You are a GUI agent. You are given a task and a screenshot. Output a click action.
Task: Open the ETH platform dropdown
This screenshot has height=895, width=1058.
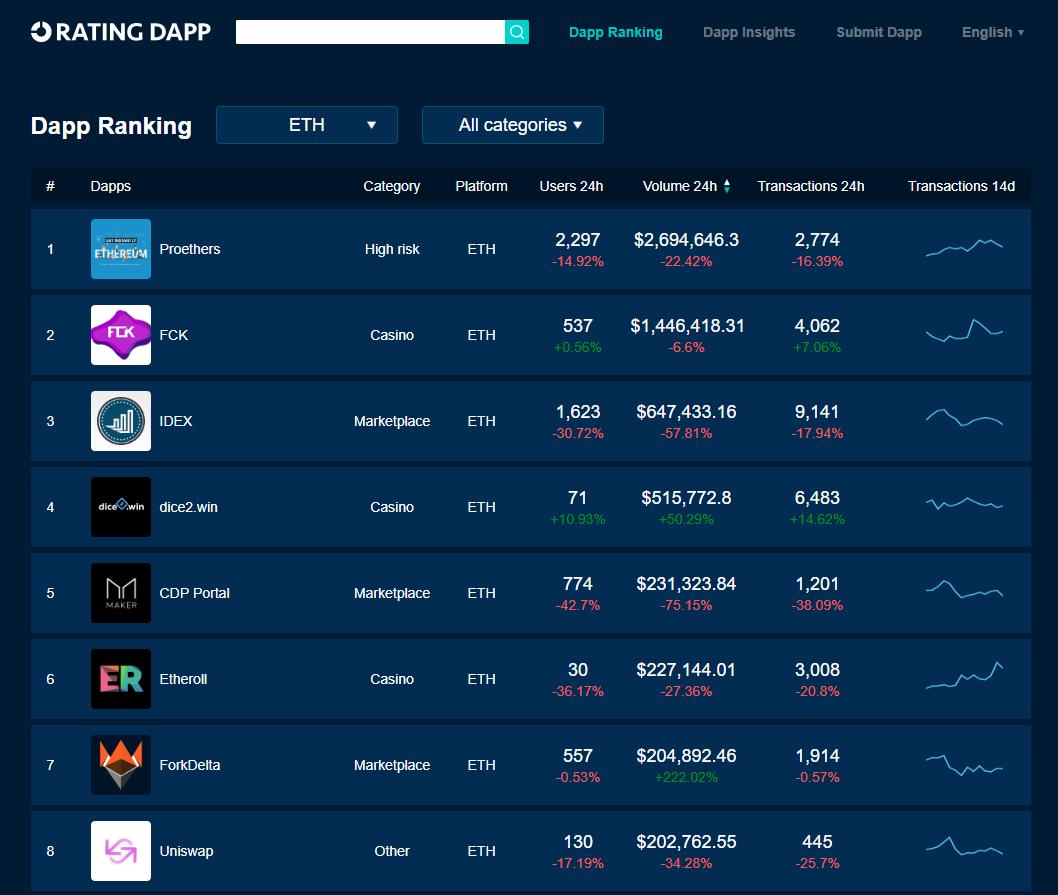point(307,125)
